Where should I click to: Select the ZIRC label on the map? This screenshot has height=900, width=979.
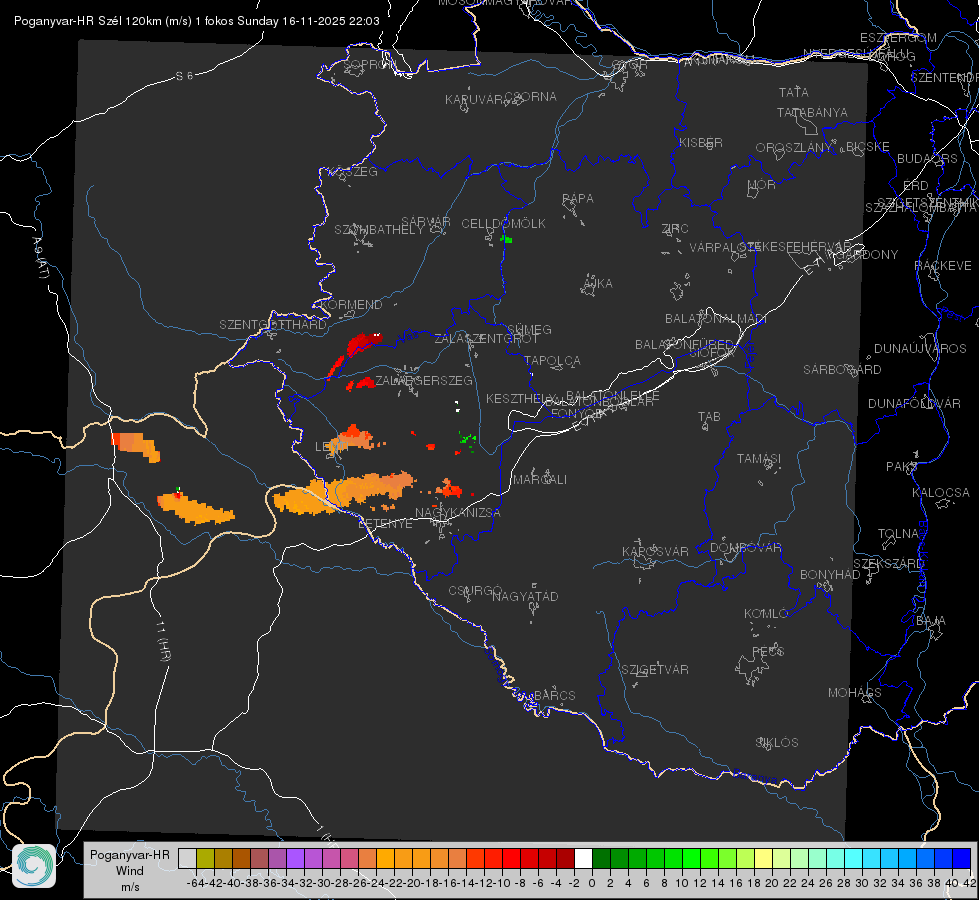(x=675, y=228)
